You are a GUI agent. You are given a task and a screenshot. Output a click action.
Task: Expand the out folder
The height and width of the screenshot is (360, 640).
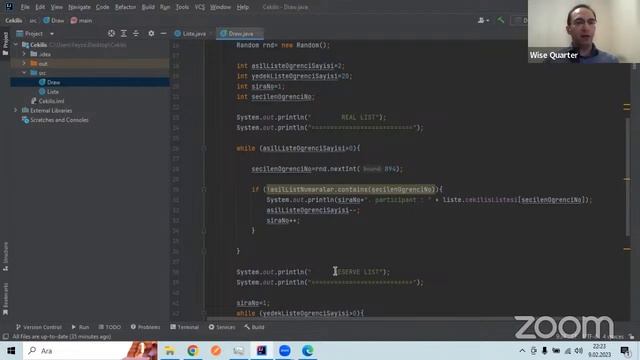24,63
